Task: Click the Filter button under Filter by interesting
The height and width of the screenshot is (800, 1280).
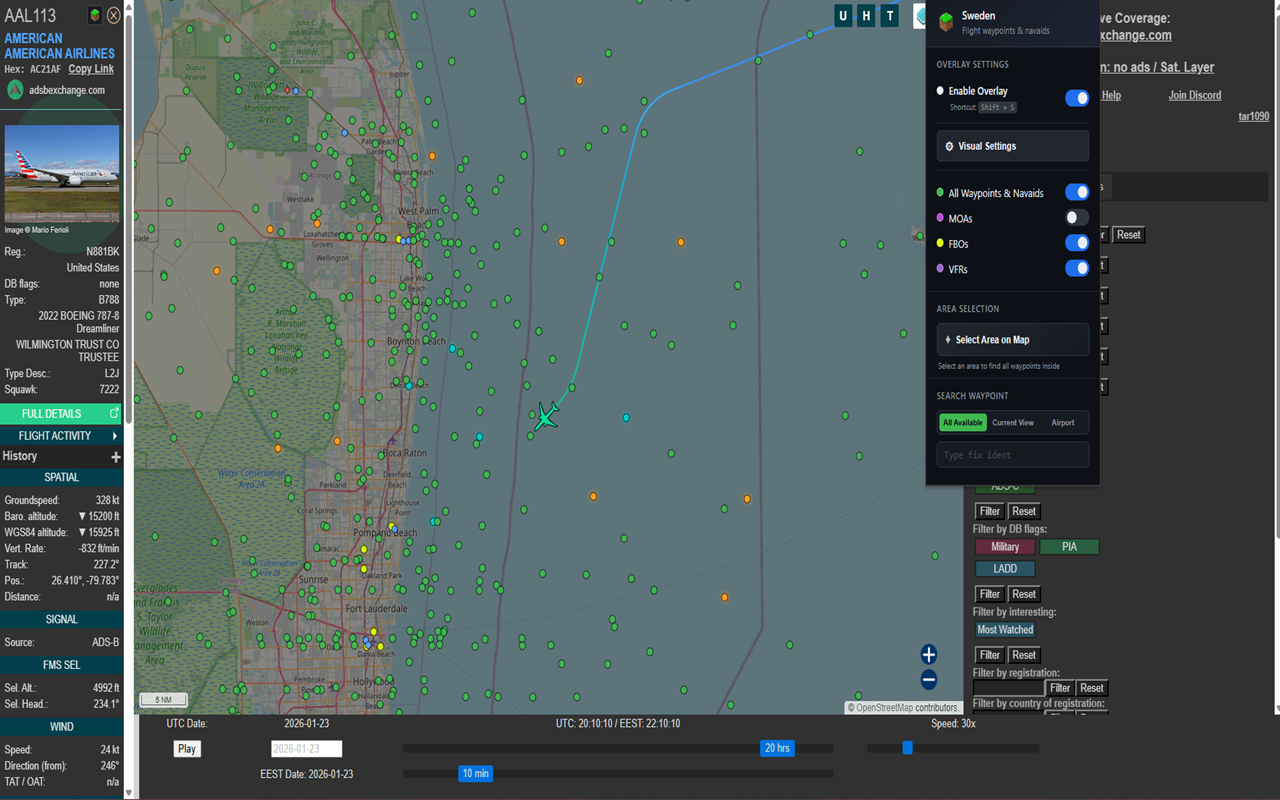Action: (x=989, y=655)
